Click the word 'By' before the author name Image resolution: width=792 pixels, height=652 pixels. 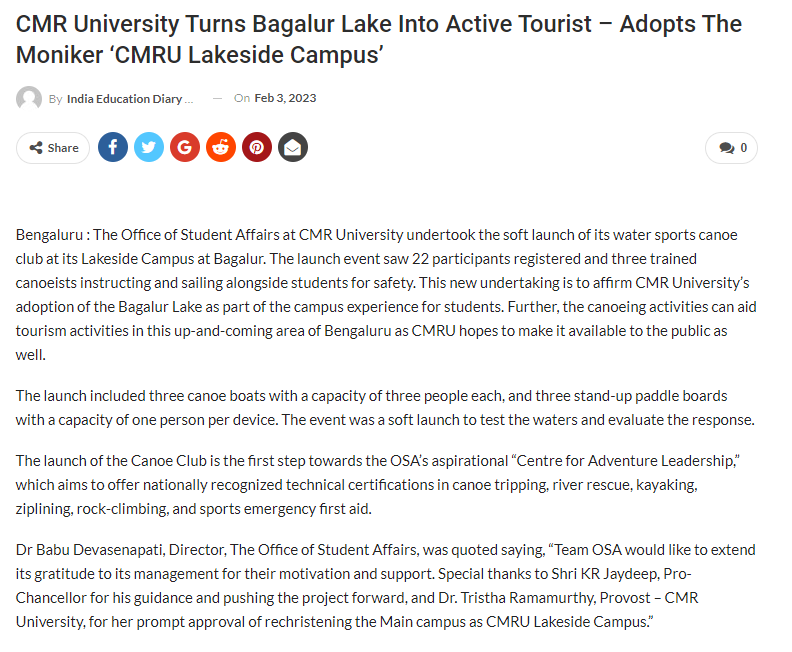pos(55,98)
